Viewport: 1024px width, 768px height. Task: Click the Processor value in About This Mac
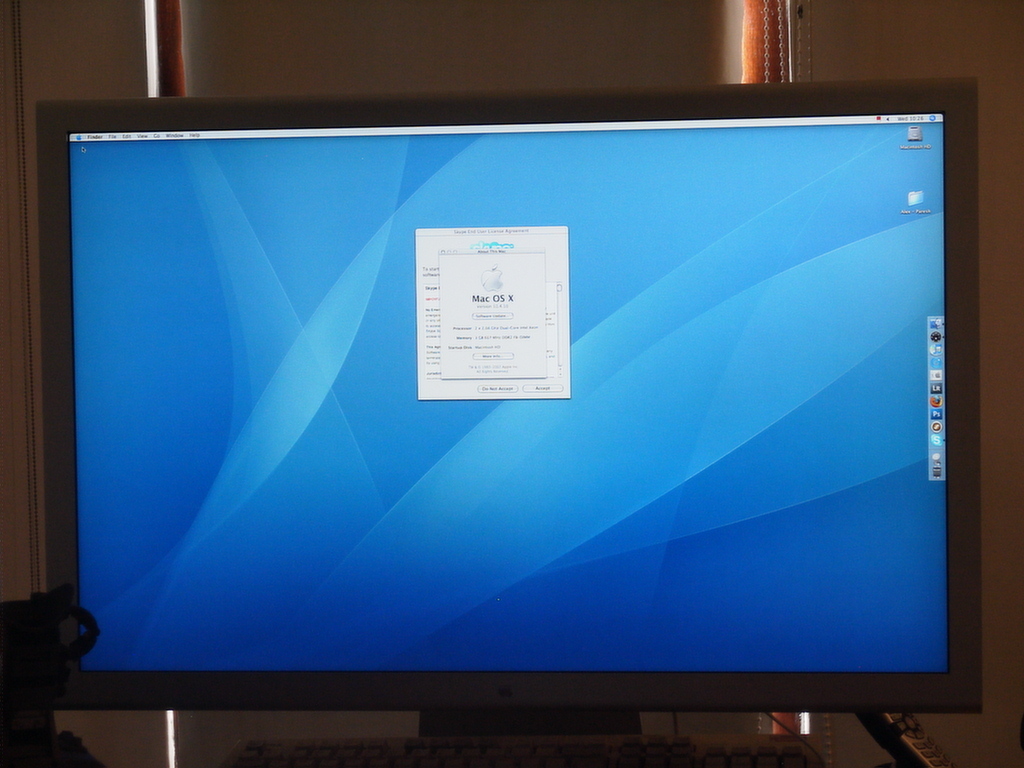[x=507, y=328]
